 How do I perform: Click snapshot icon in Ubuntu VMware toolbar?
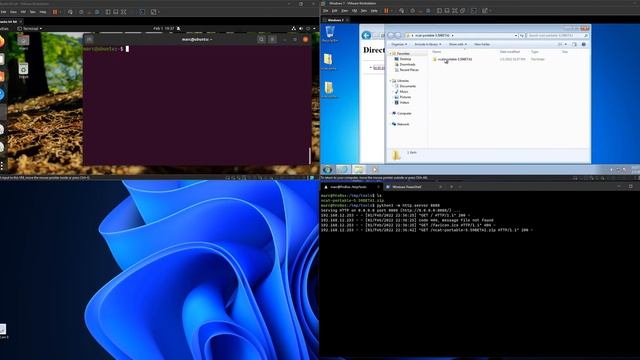81,12
